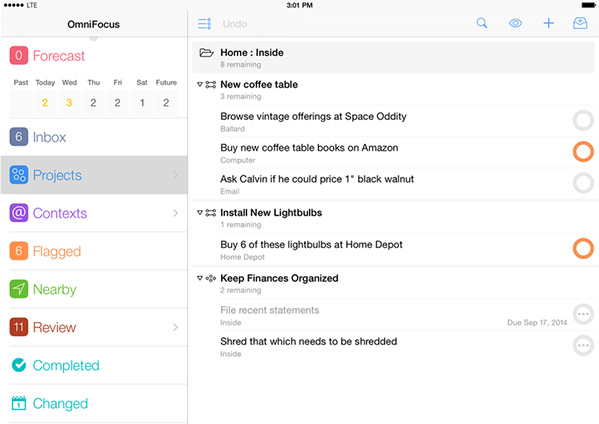Open the Flagged perspective

(x=94, y=251)
